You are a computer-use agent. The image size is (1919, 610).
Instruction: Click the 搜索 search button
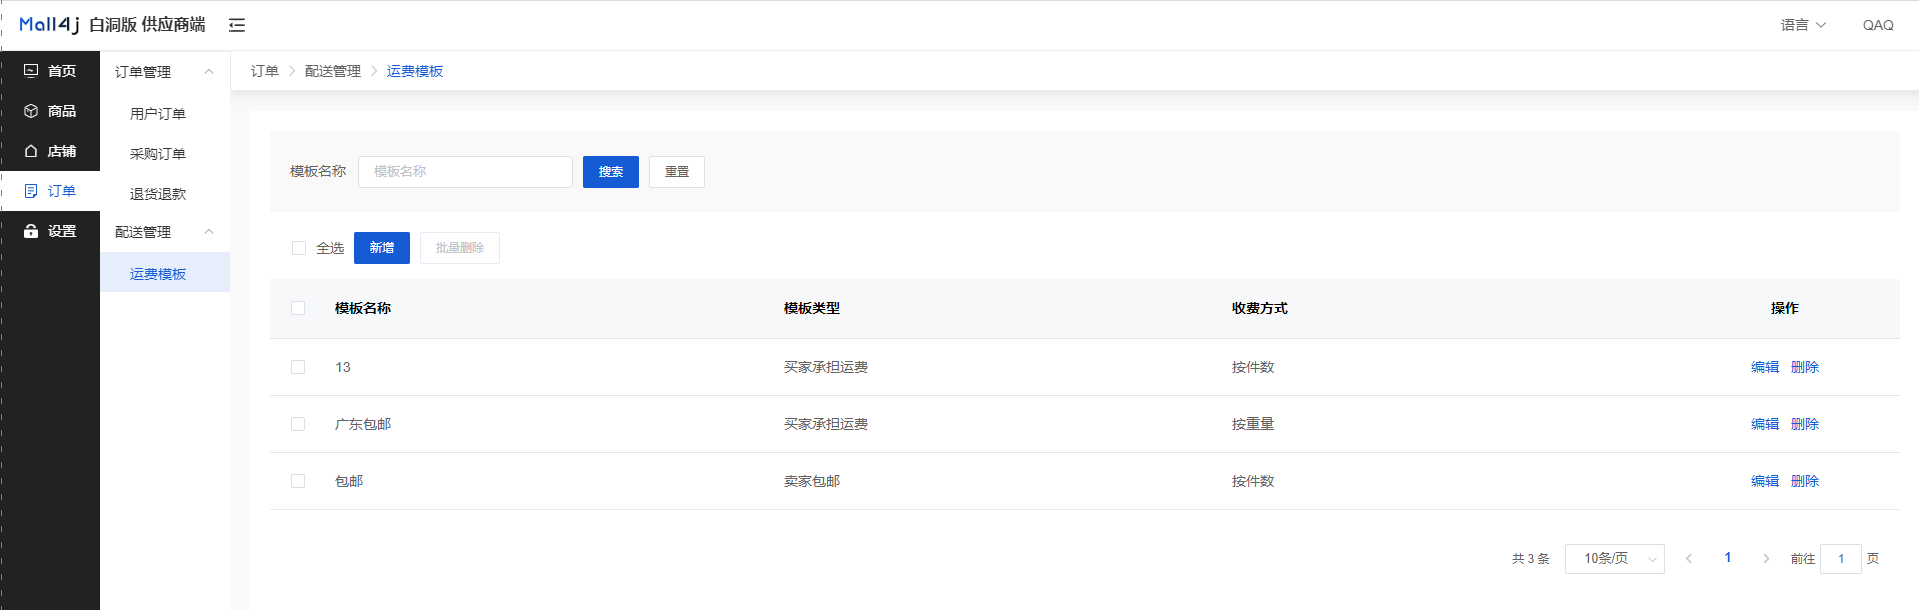[611, 172]
